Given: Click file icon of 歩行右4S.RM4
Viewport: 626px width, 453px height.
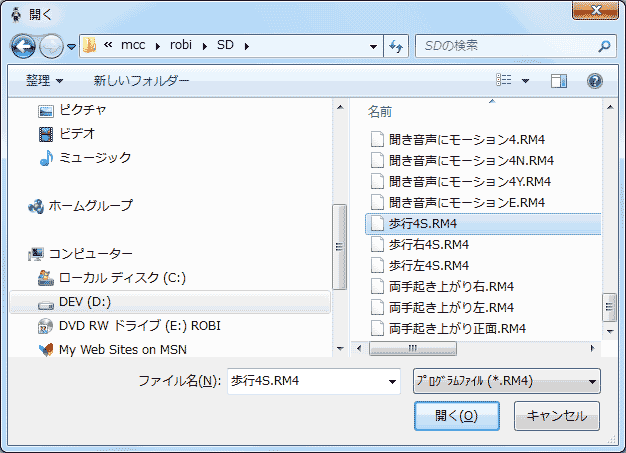Looking at the screenshot, I should pyautogui.click(x=377, y=244).
